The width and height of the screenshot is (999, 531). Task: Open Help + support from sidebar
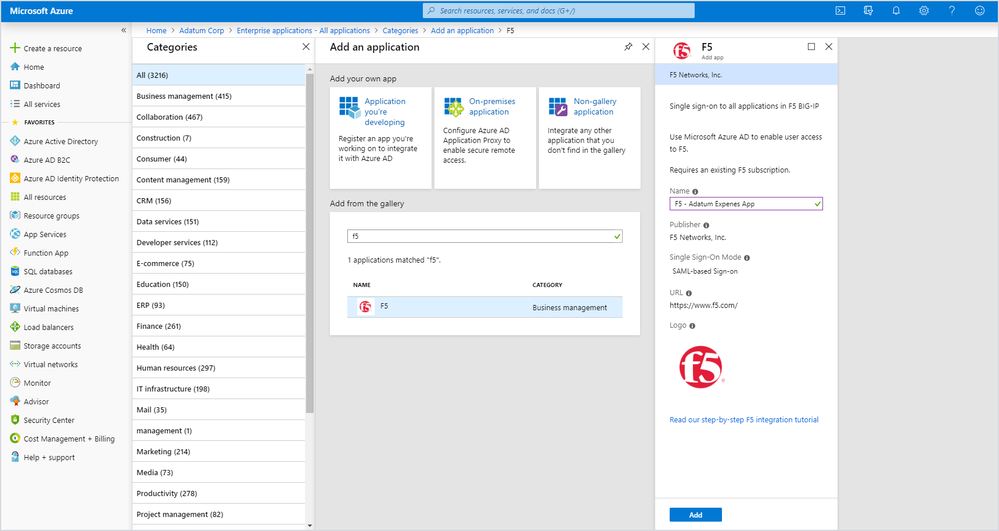42,457
